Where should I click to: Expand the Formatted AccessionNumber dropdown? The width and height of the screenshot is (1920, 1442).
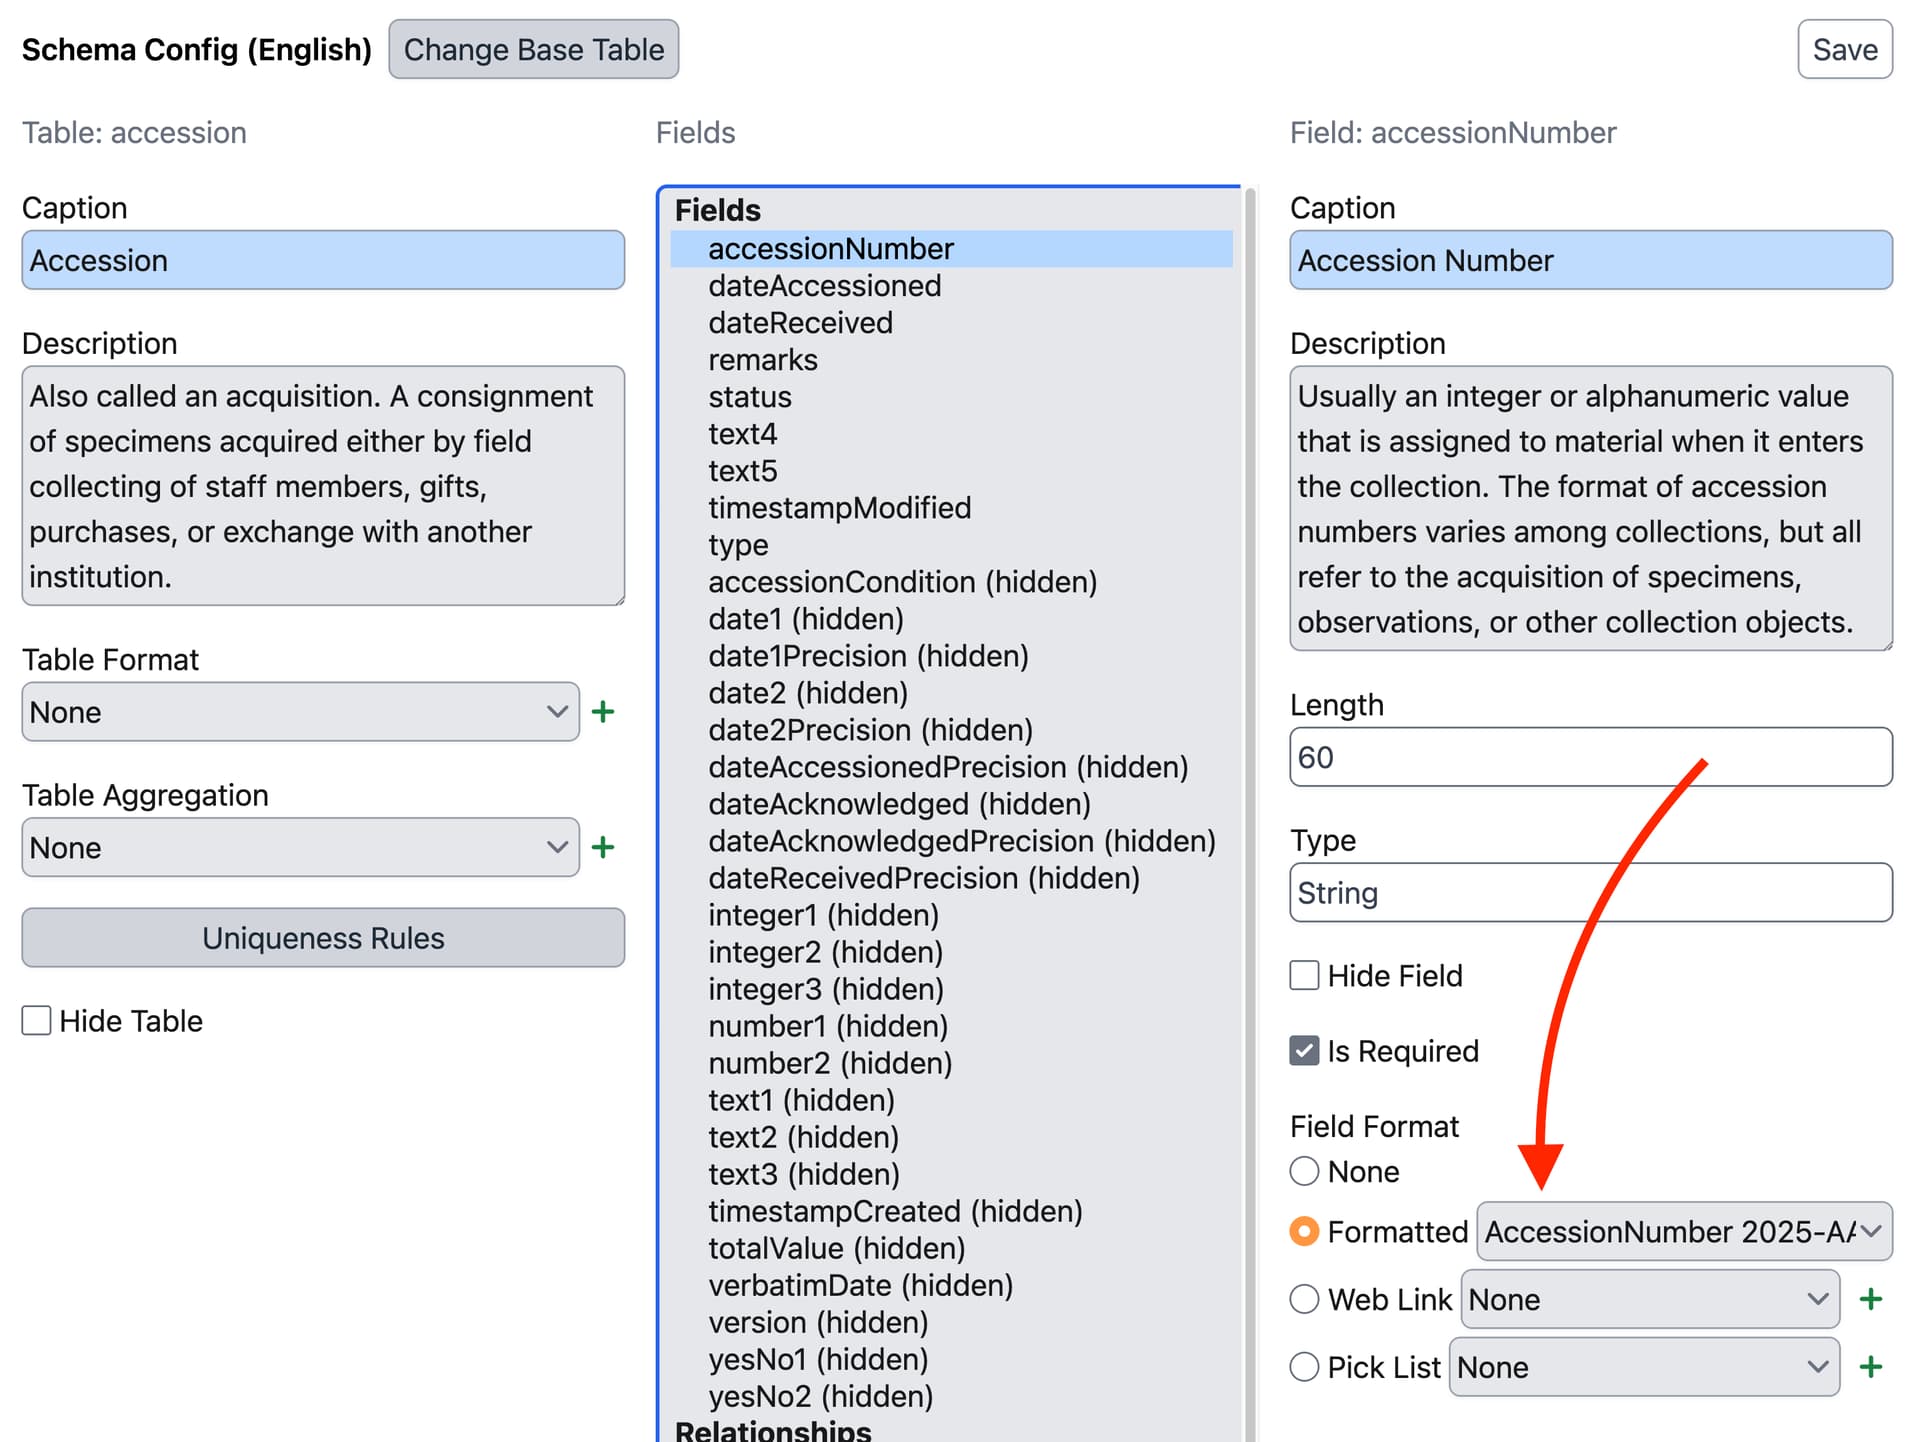tap(1683, 1231)
